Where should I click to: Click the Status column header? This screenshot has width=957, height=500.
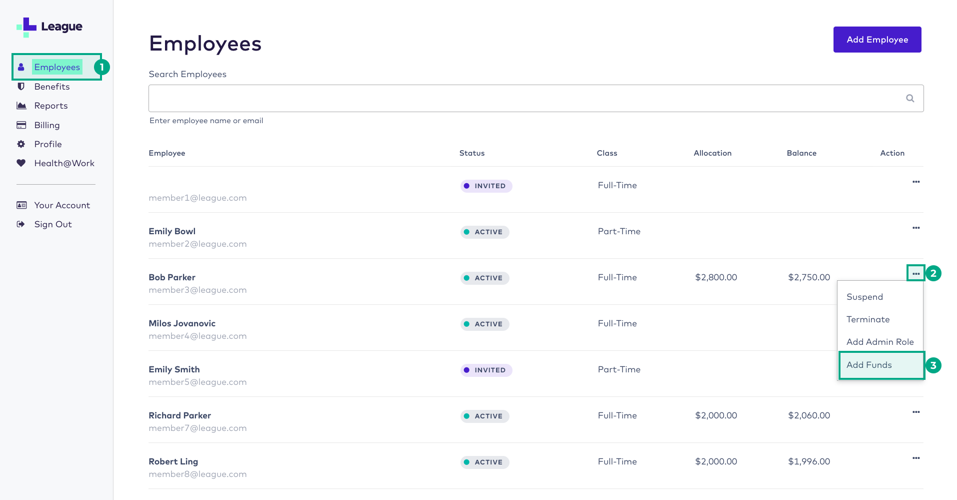(x=472, y=153)
